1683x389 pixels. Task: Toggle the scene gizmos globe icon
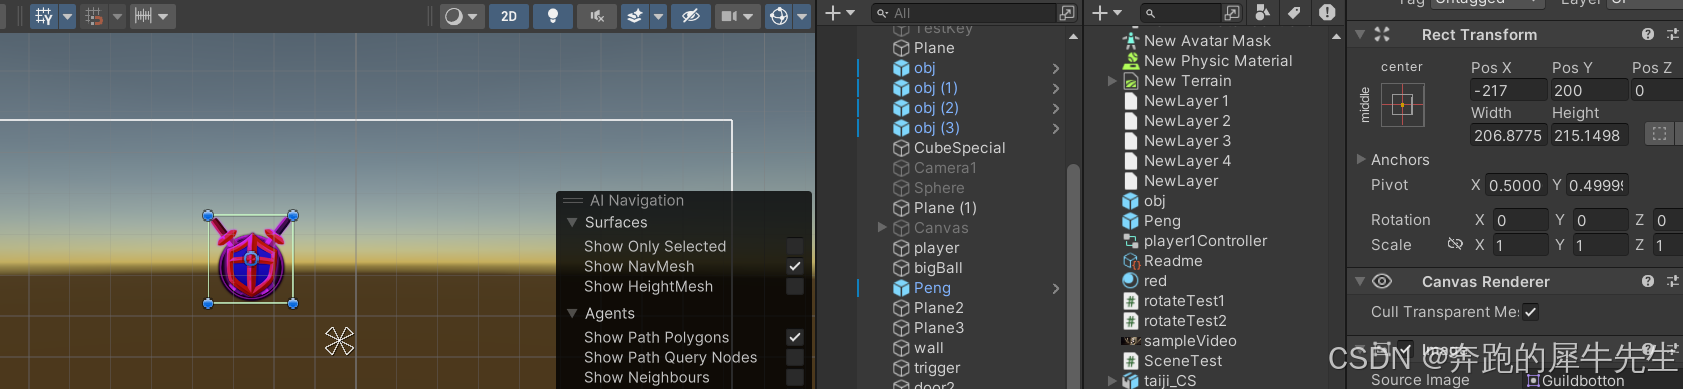click(x=779, y=16)
